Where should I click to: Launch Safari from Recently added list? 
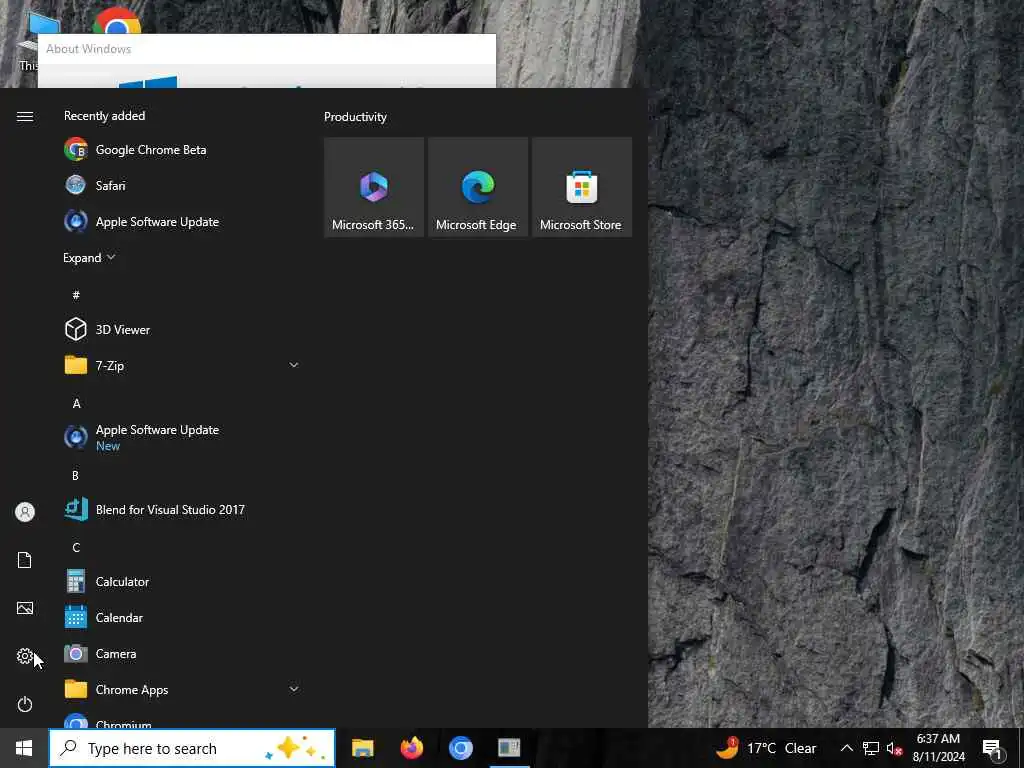(181, 185)
